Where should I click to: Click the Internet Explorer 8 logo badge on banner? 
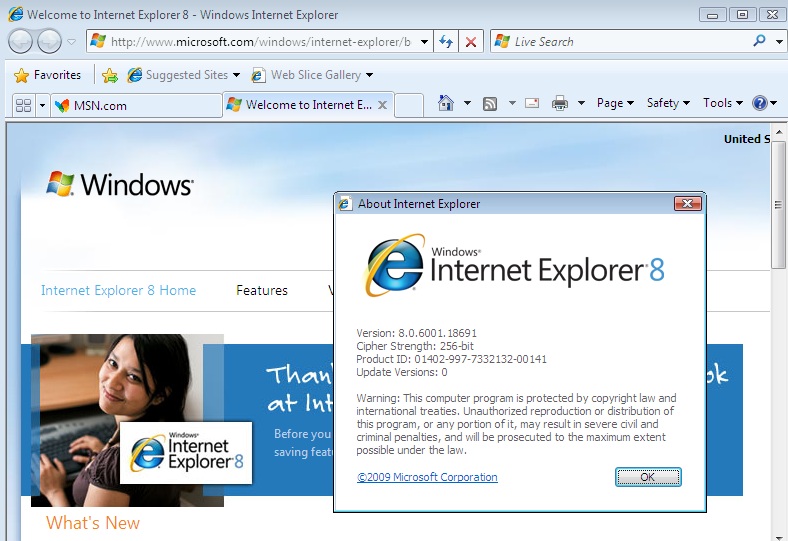[x=186, y=453]
